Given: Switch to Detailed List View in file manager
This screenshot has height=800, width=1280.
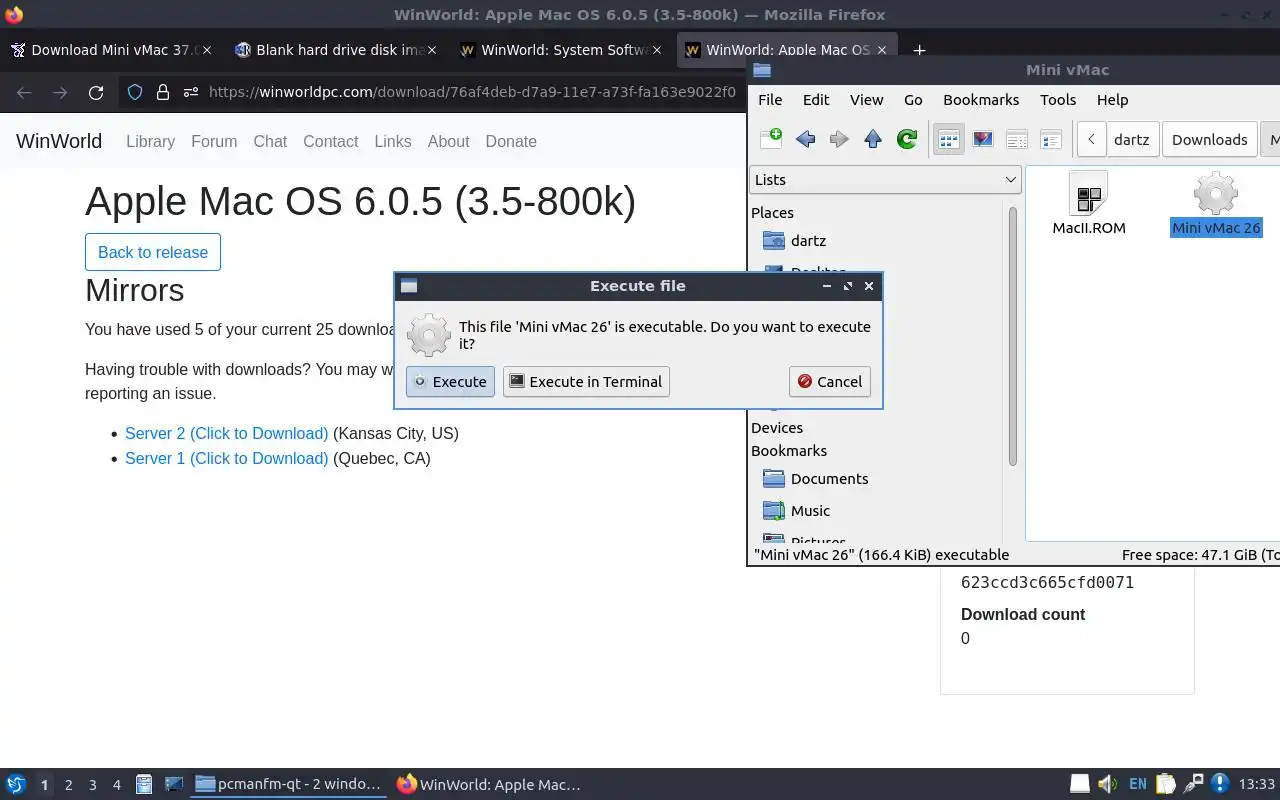Looking at the screenshot, I should click(1051, 139).
